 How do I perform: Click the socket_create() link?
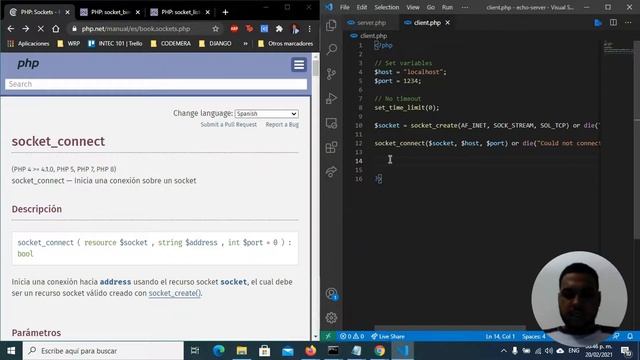[x=175, y=293]
